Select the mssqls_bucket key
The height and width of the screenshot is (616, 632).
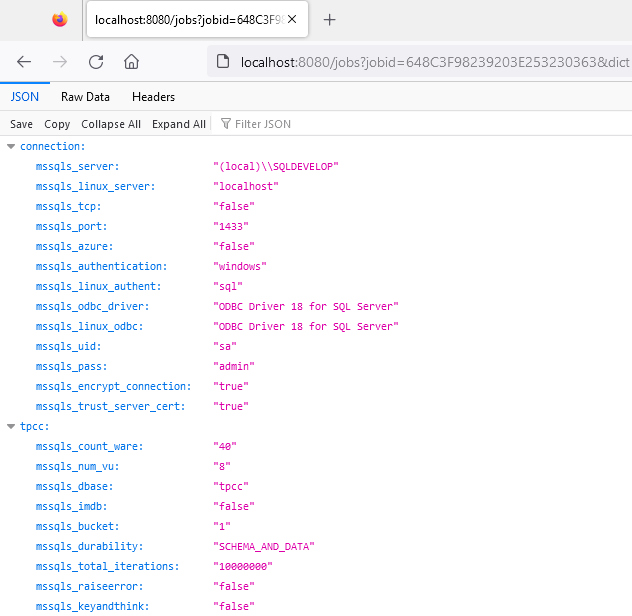[x=77, y=526]
